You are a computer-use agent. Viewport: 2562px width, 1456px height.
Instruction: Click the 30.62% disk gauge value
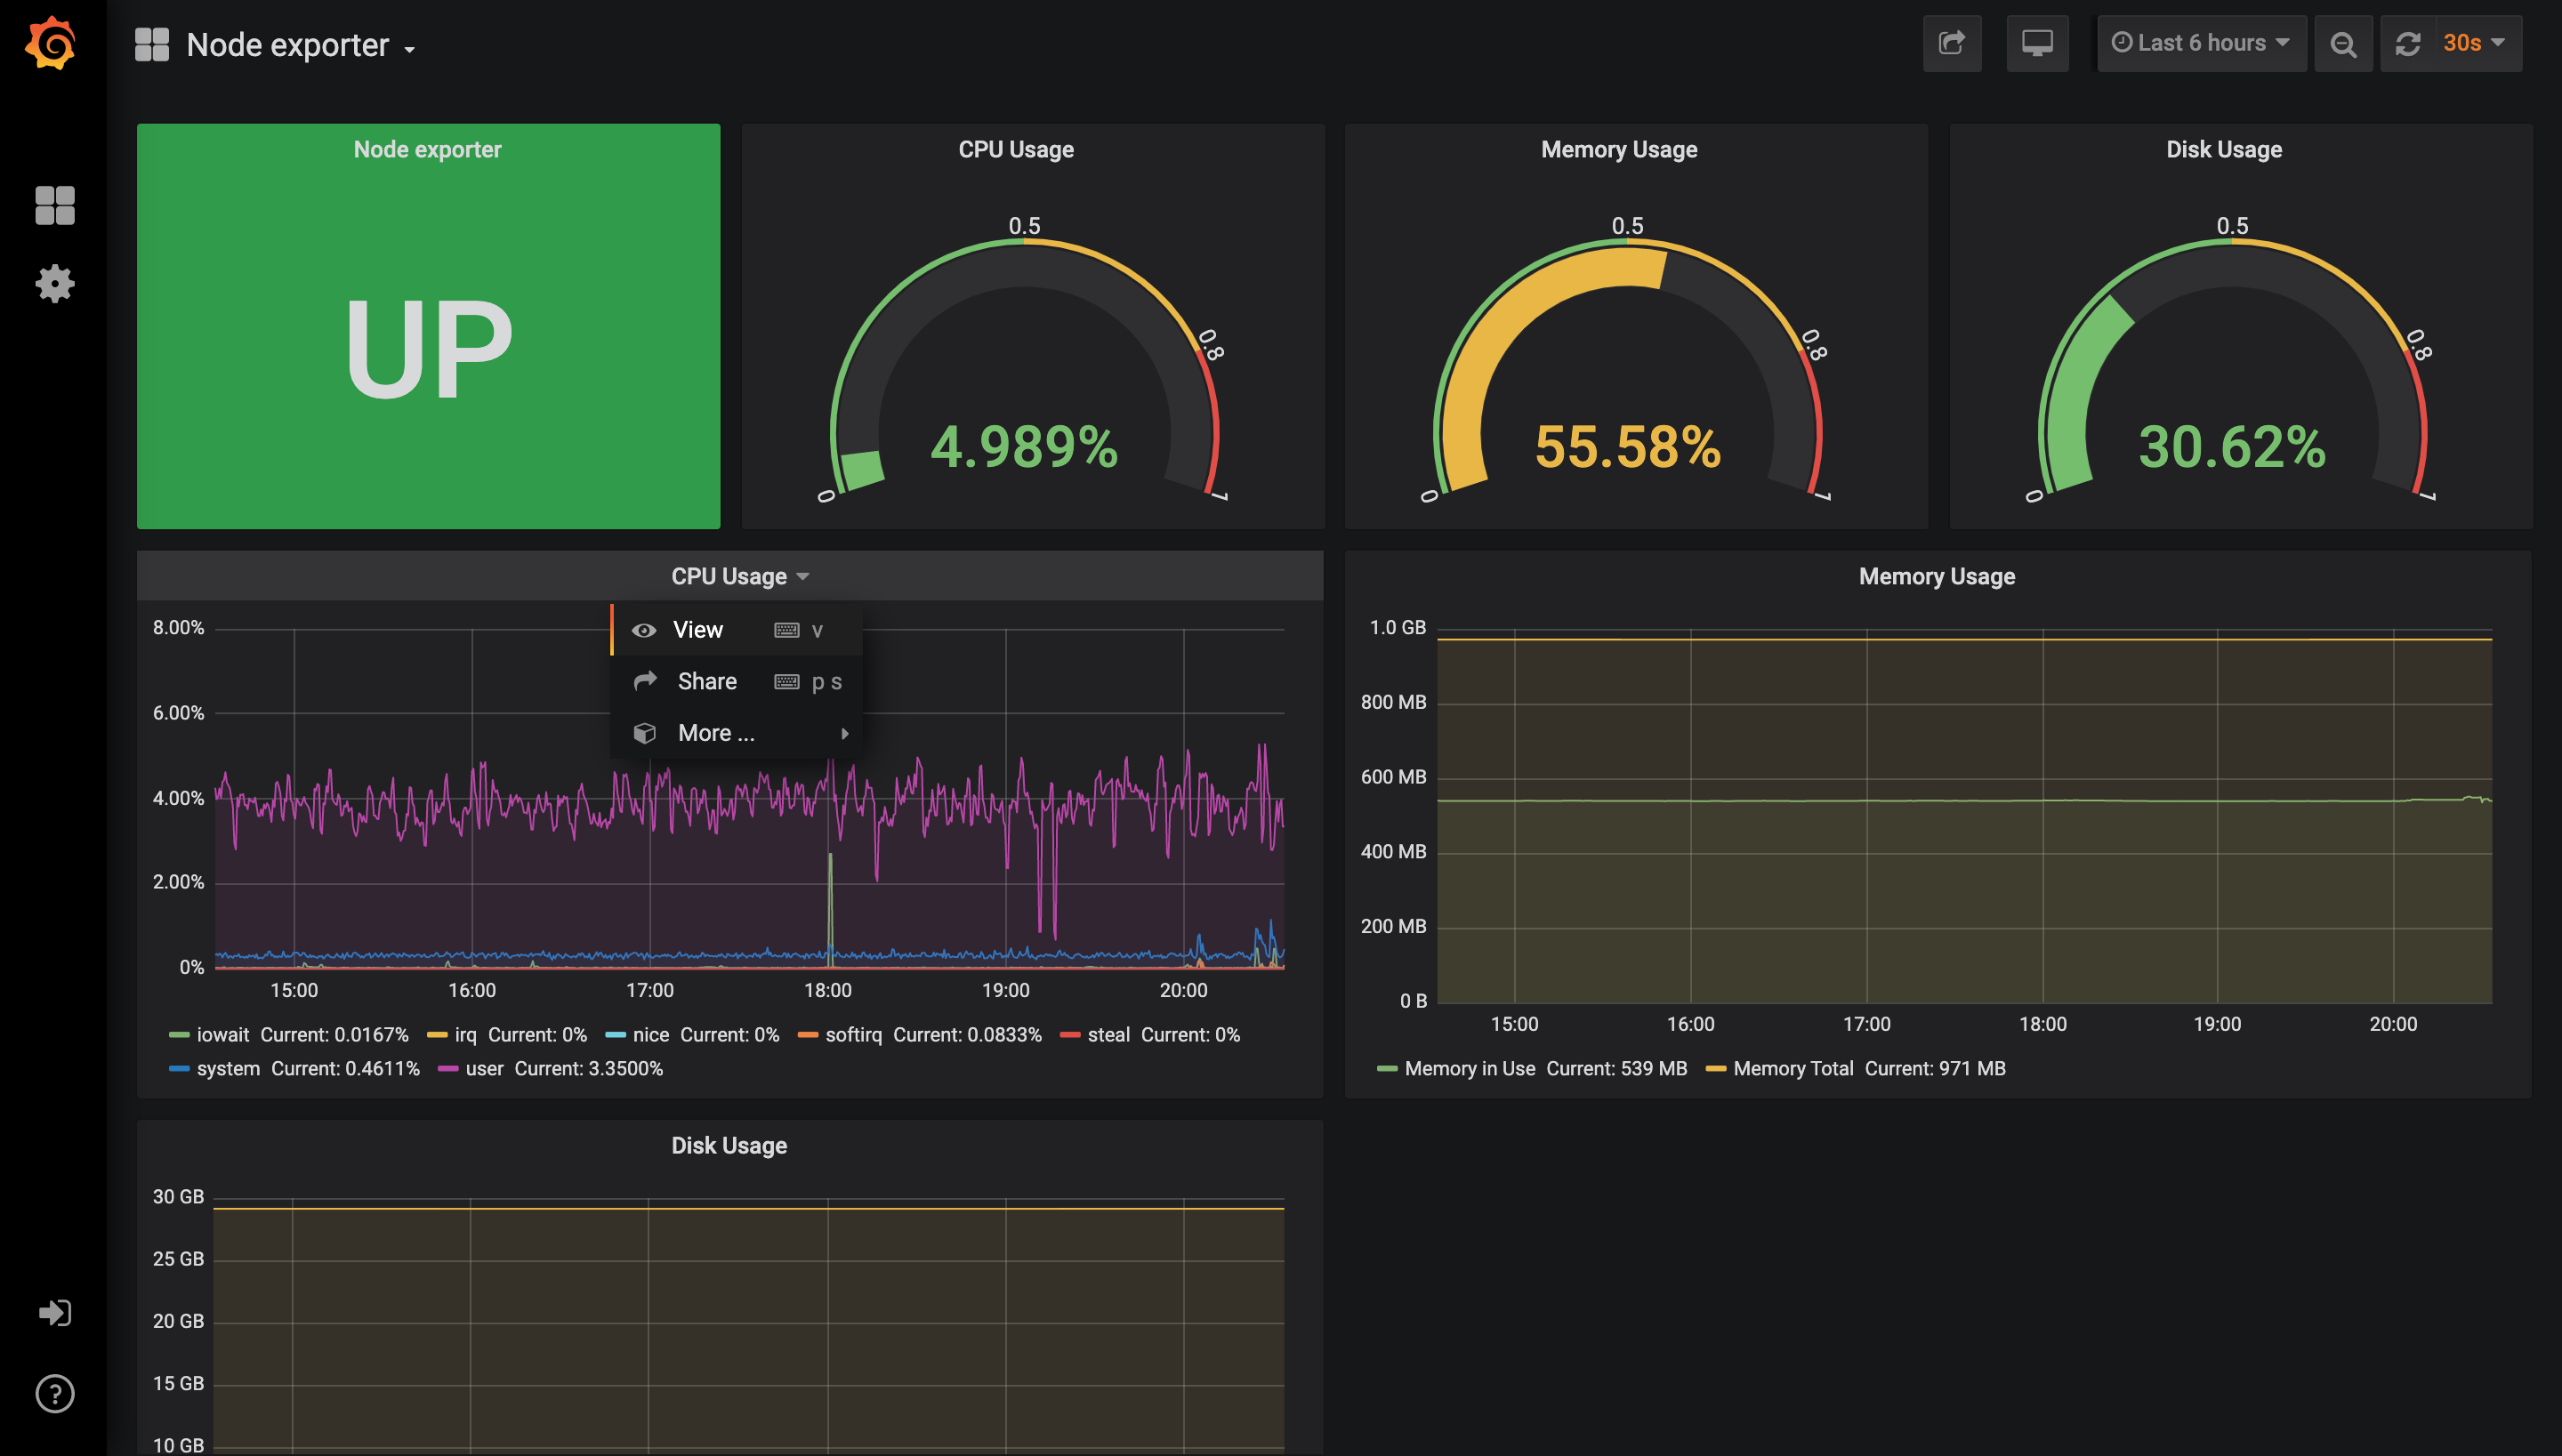tap(2232, 446)
